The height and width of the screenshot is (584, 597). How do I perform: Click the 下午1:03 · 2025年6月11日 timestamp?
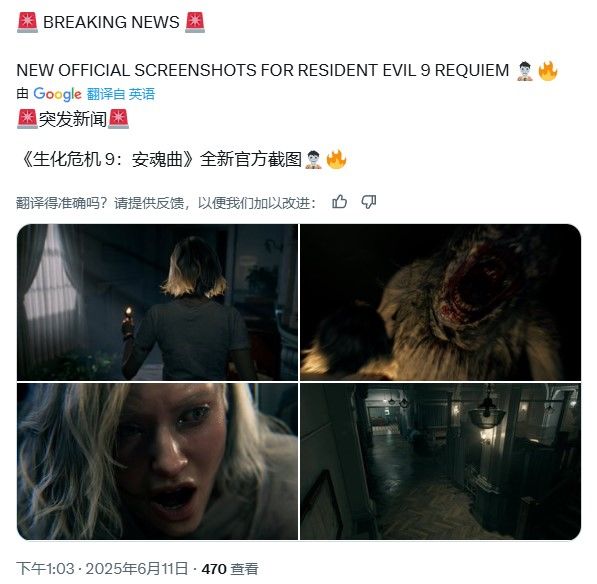click(102, 568)
